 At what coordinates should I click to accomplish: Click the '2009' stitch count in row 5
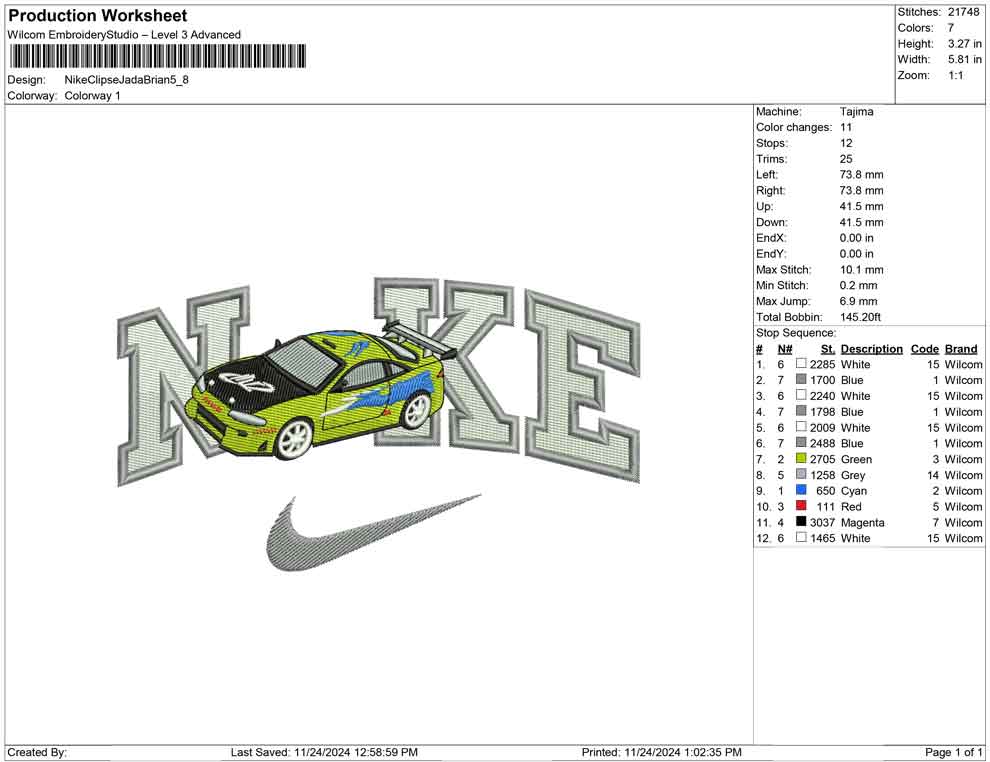823,427
